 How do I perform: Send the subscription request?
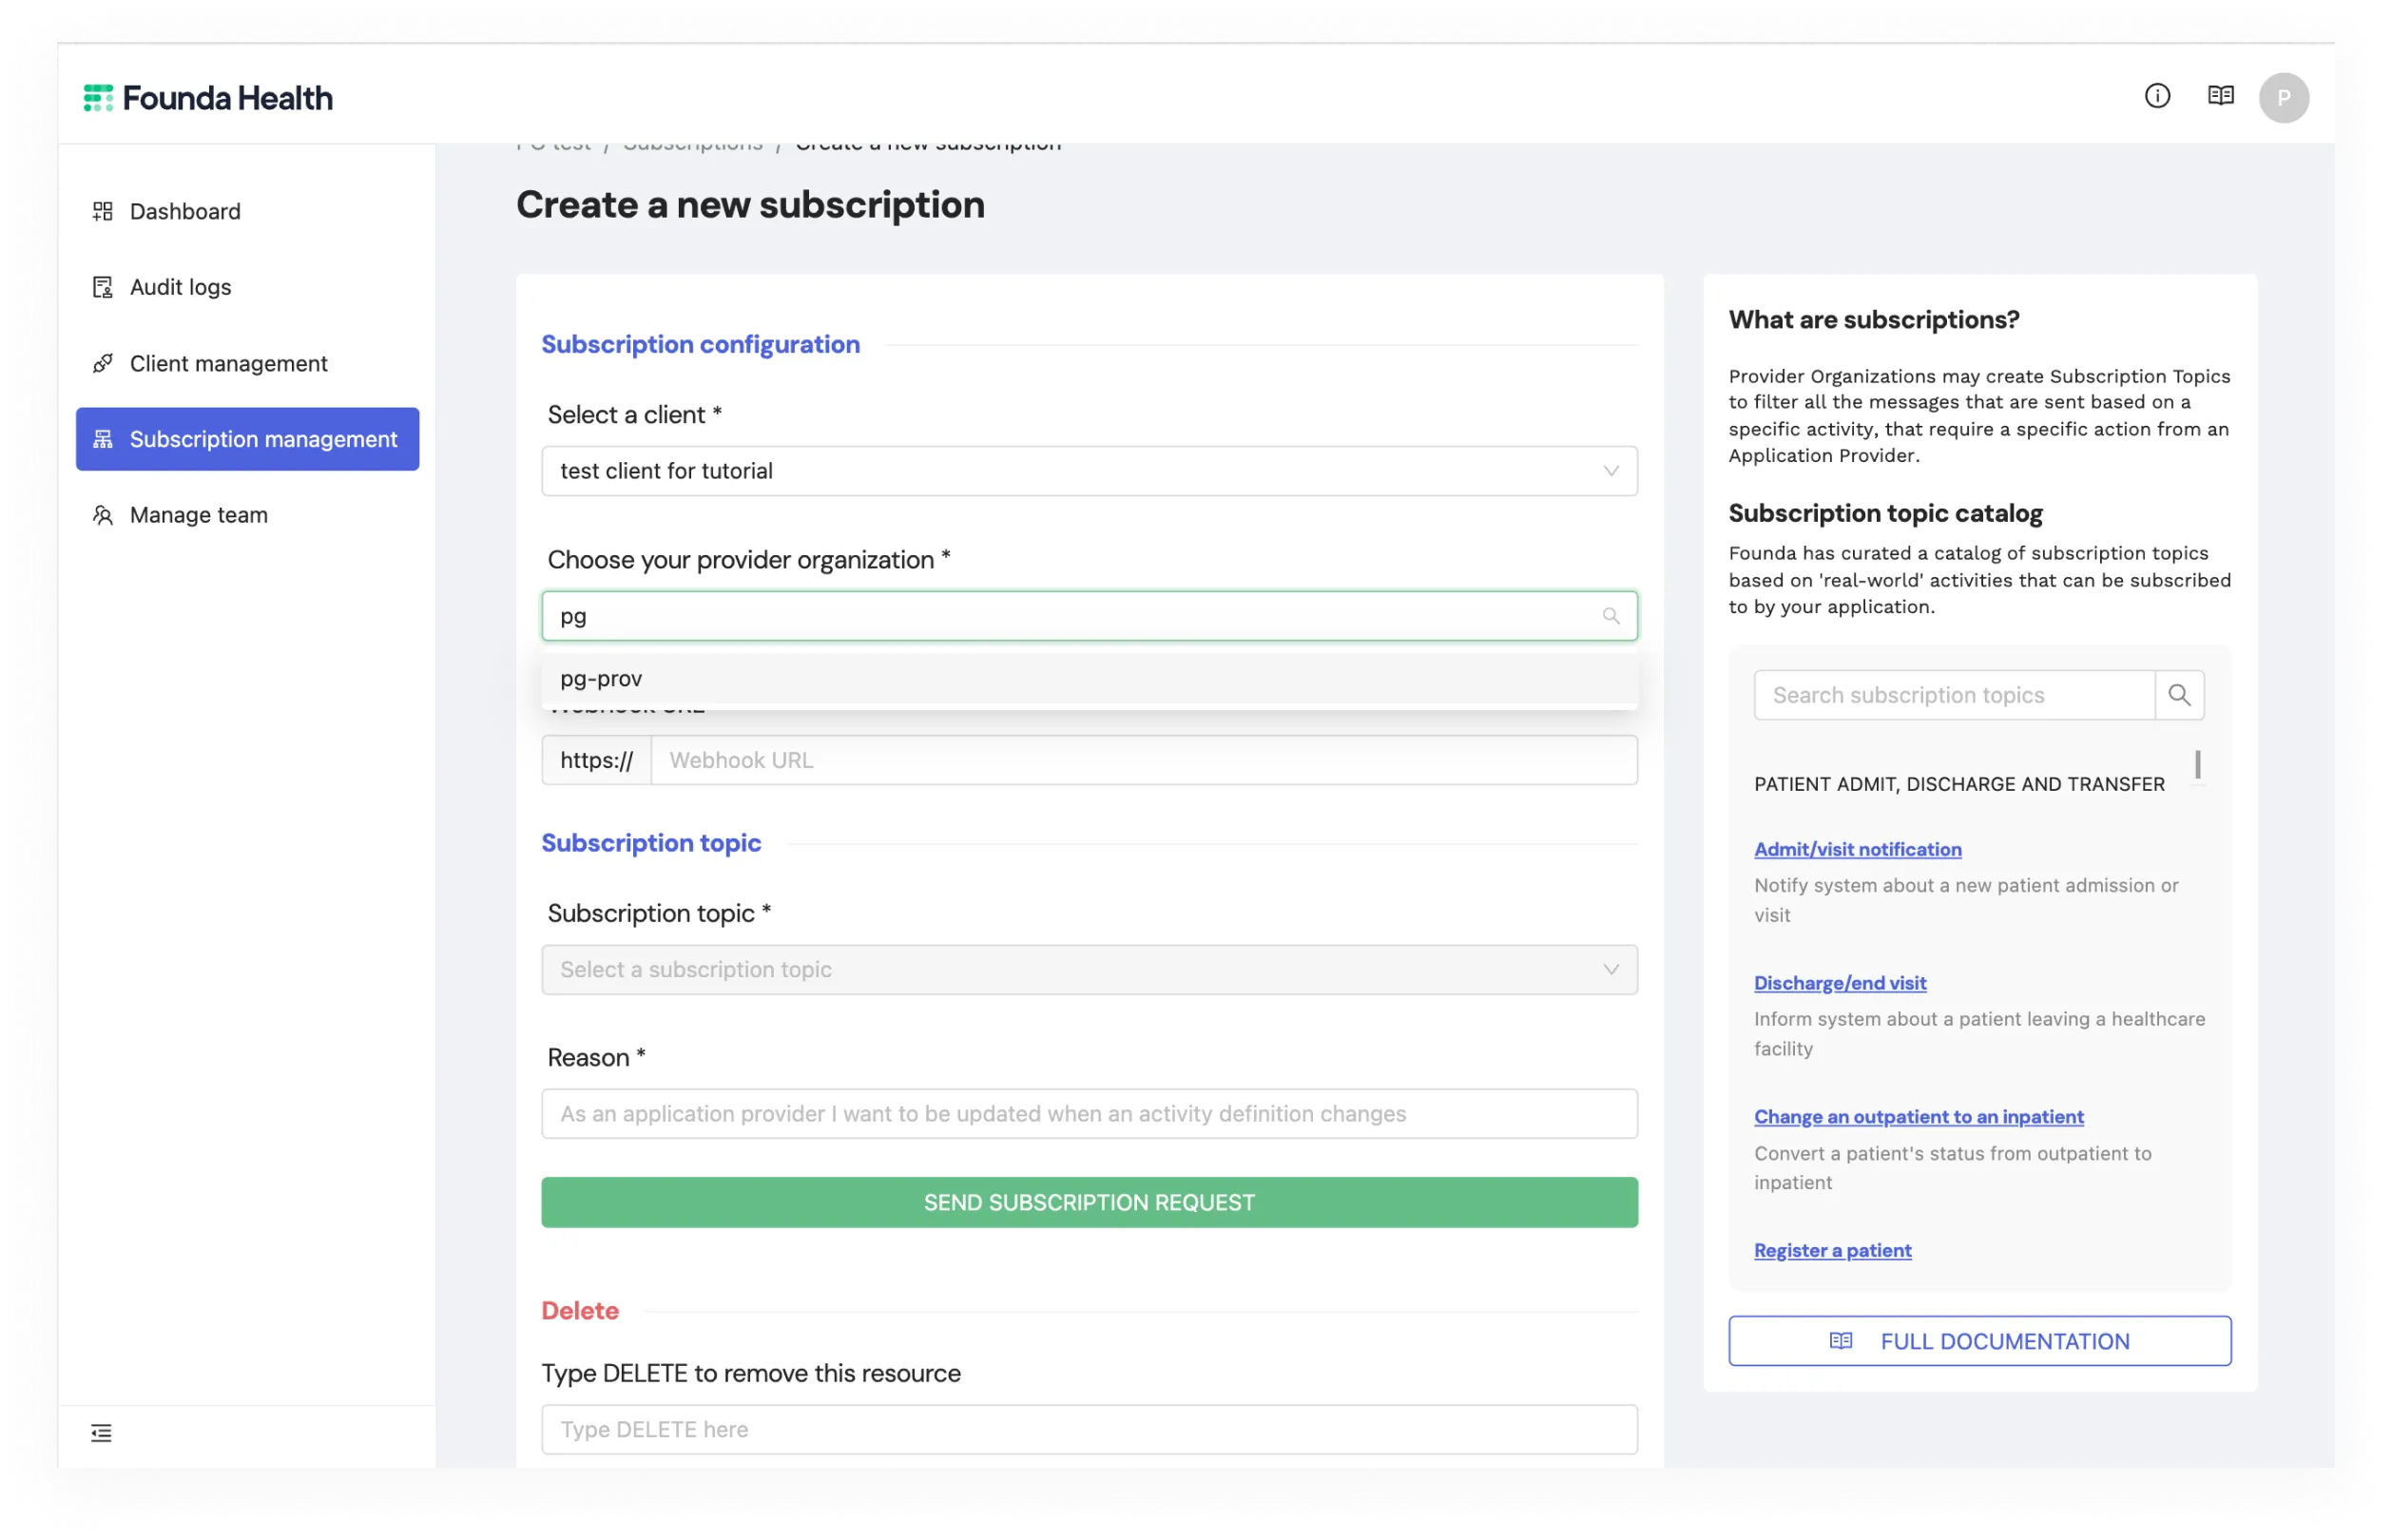pyautogui.click(x=1089, y=1203)
